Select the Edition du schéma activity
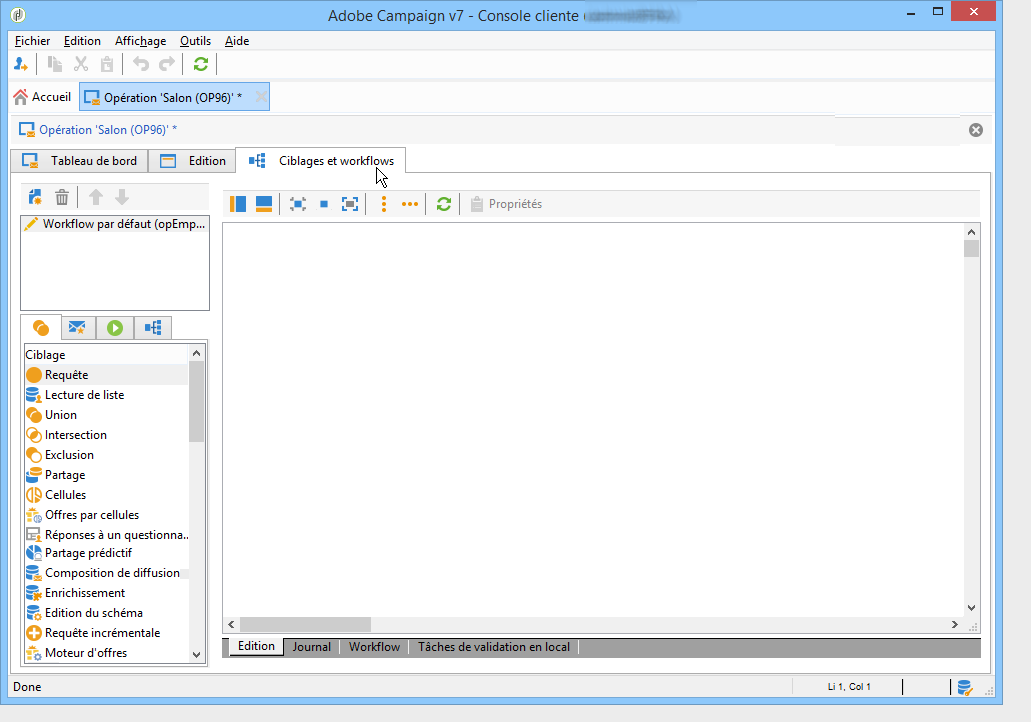Screen dimensions: 1031x722 point(107,613)
